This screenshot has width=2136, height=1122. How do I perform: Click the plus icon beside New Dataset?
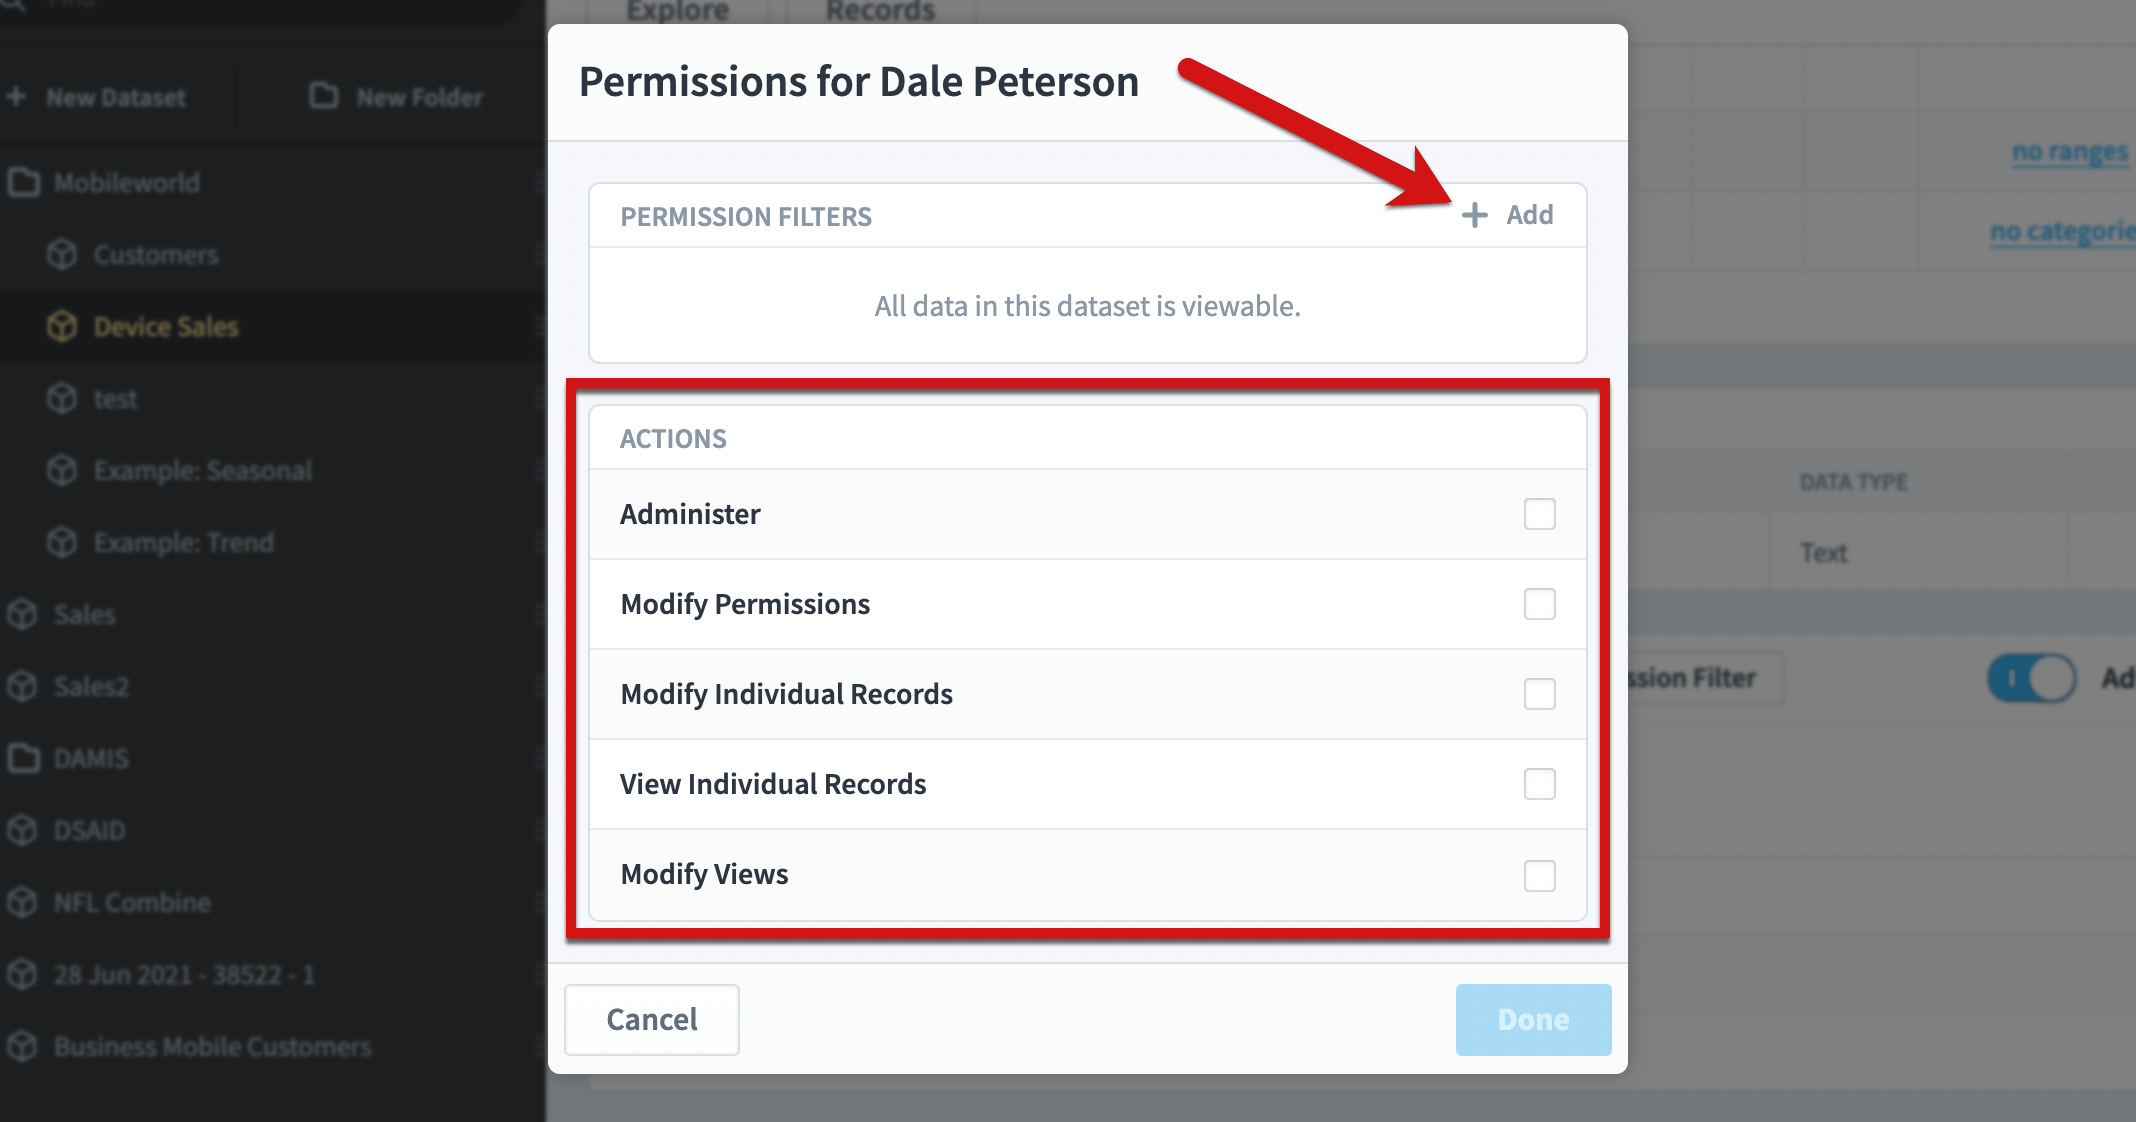(16, 97)
